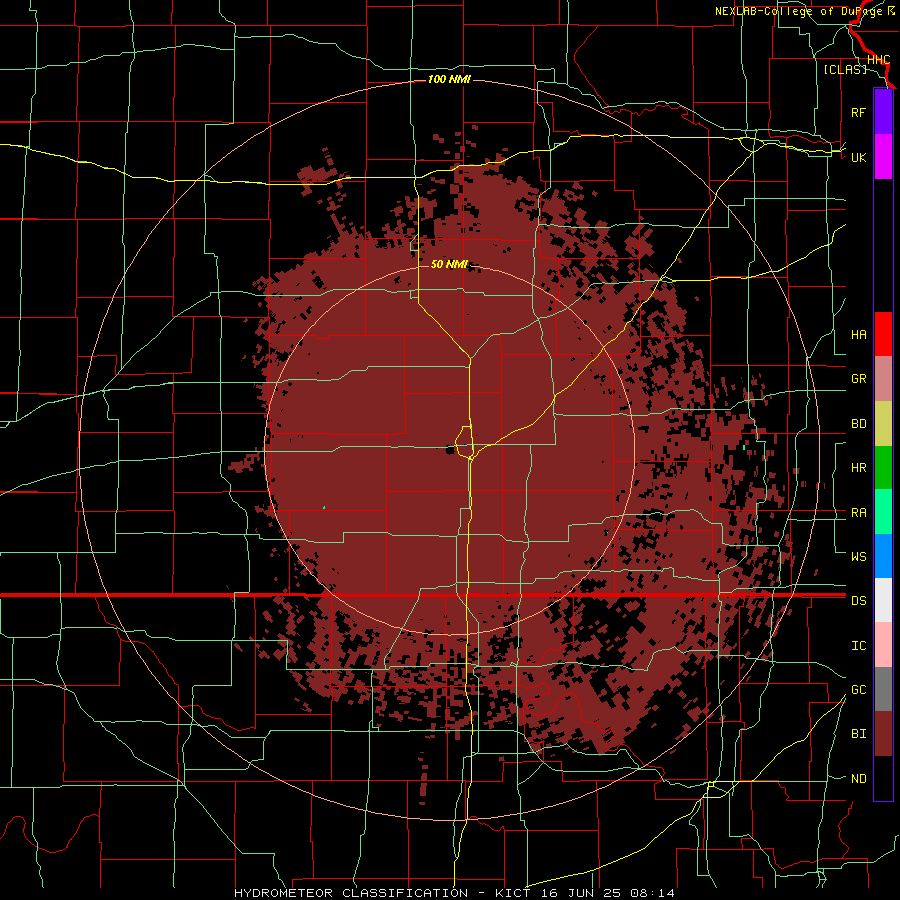900x900 pixels.
Task: Click the DS legend label
Action: 858,600
